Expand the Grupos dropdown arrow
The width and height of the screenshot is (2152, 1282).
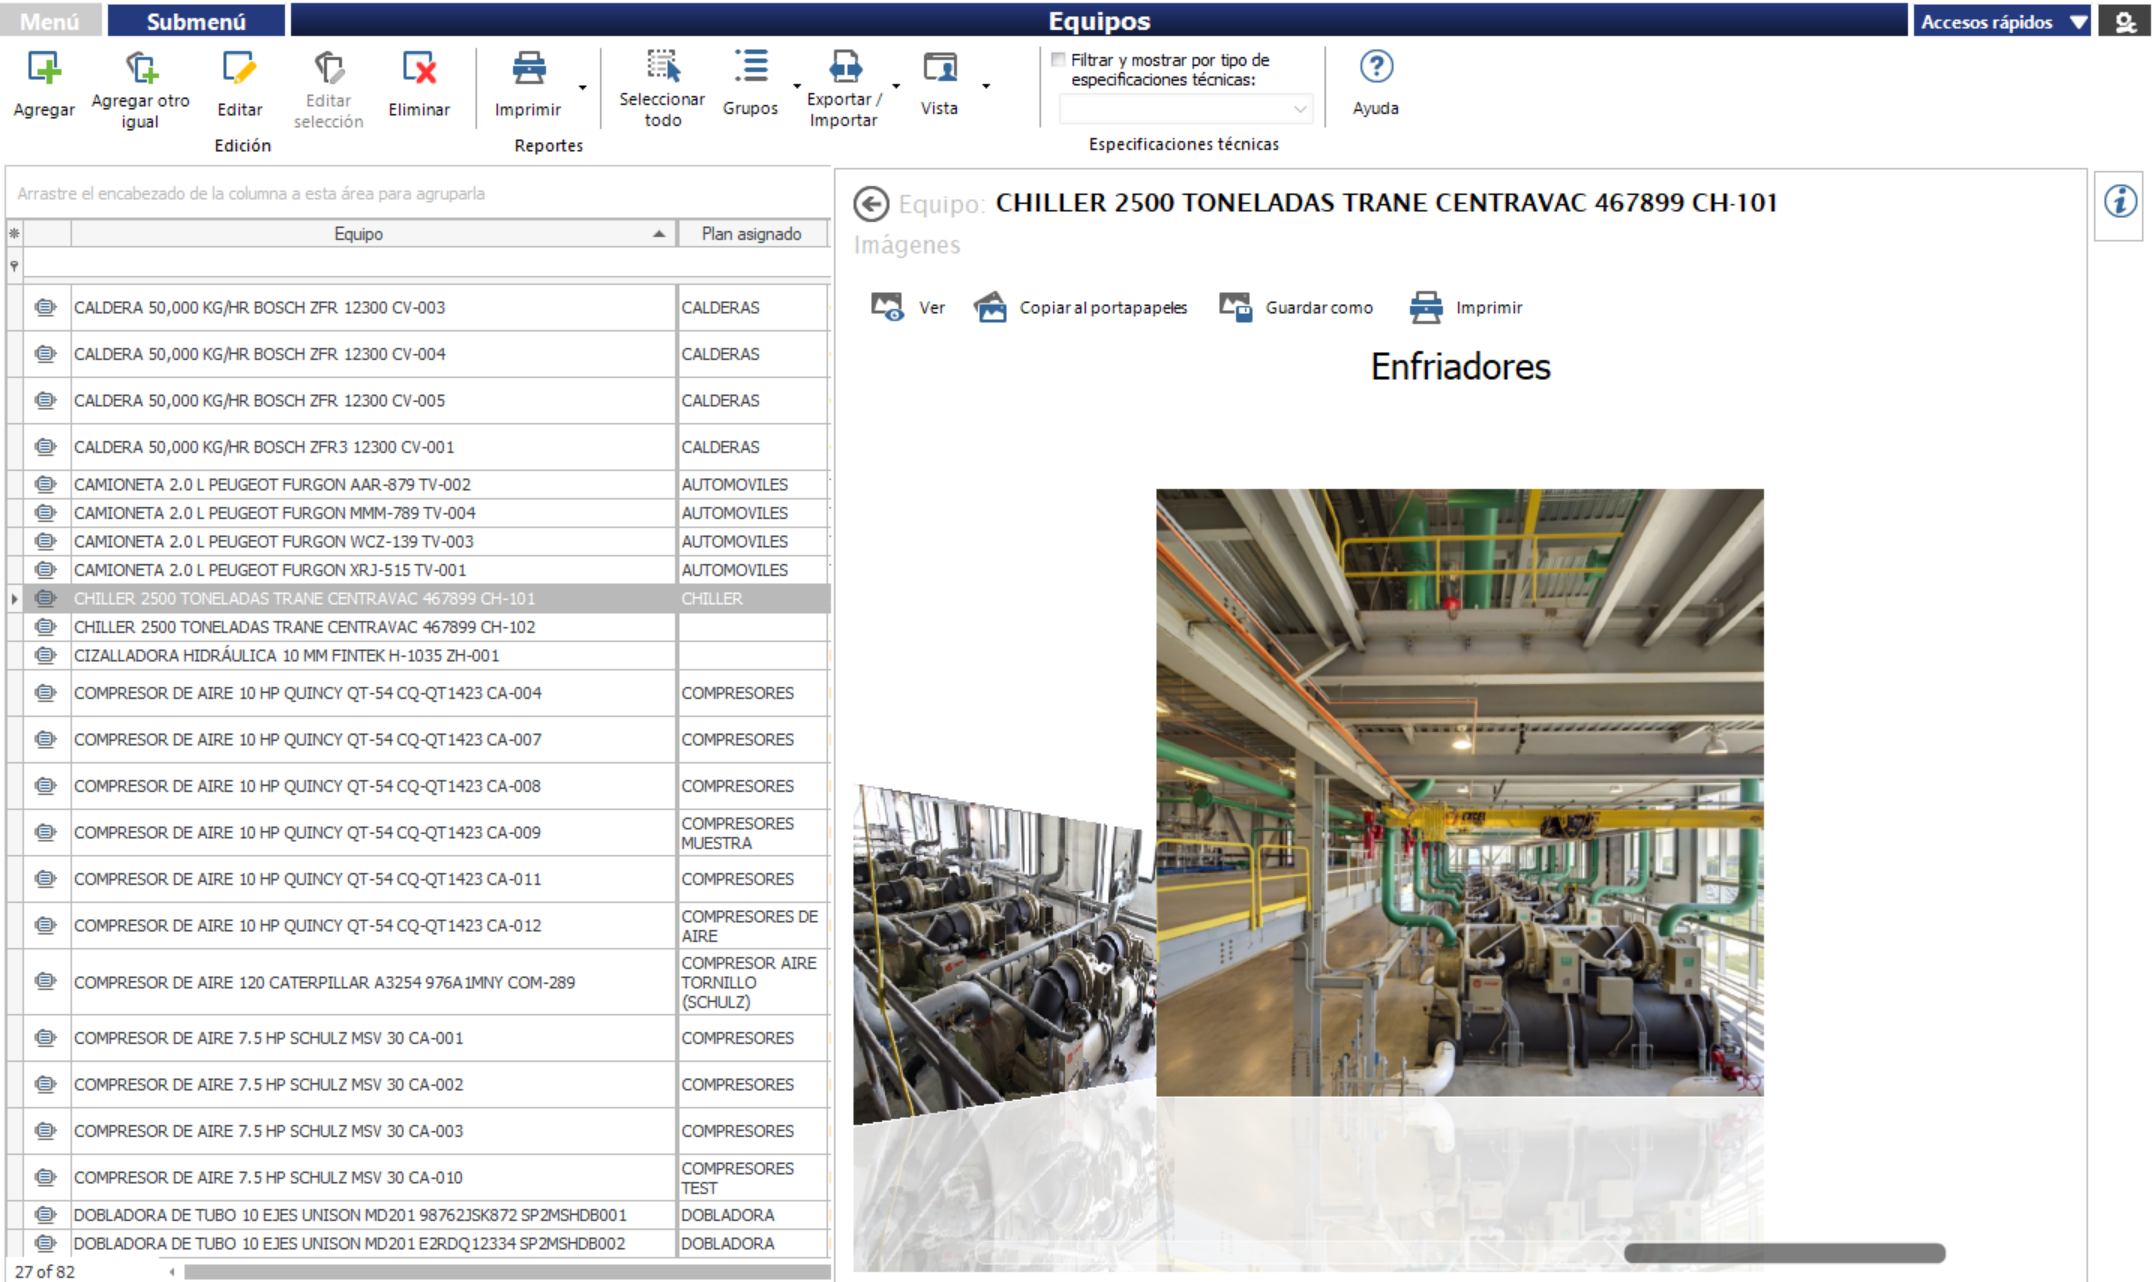click(797, 86)
